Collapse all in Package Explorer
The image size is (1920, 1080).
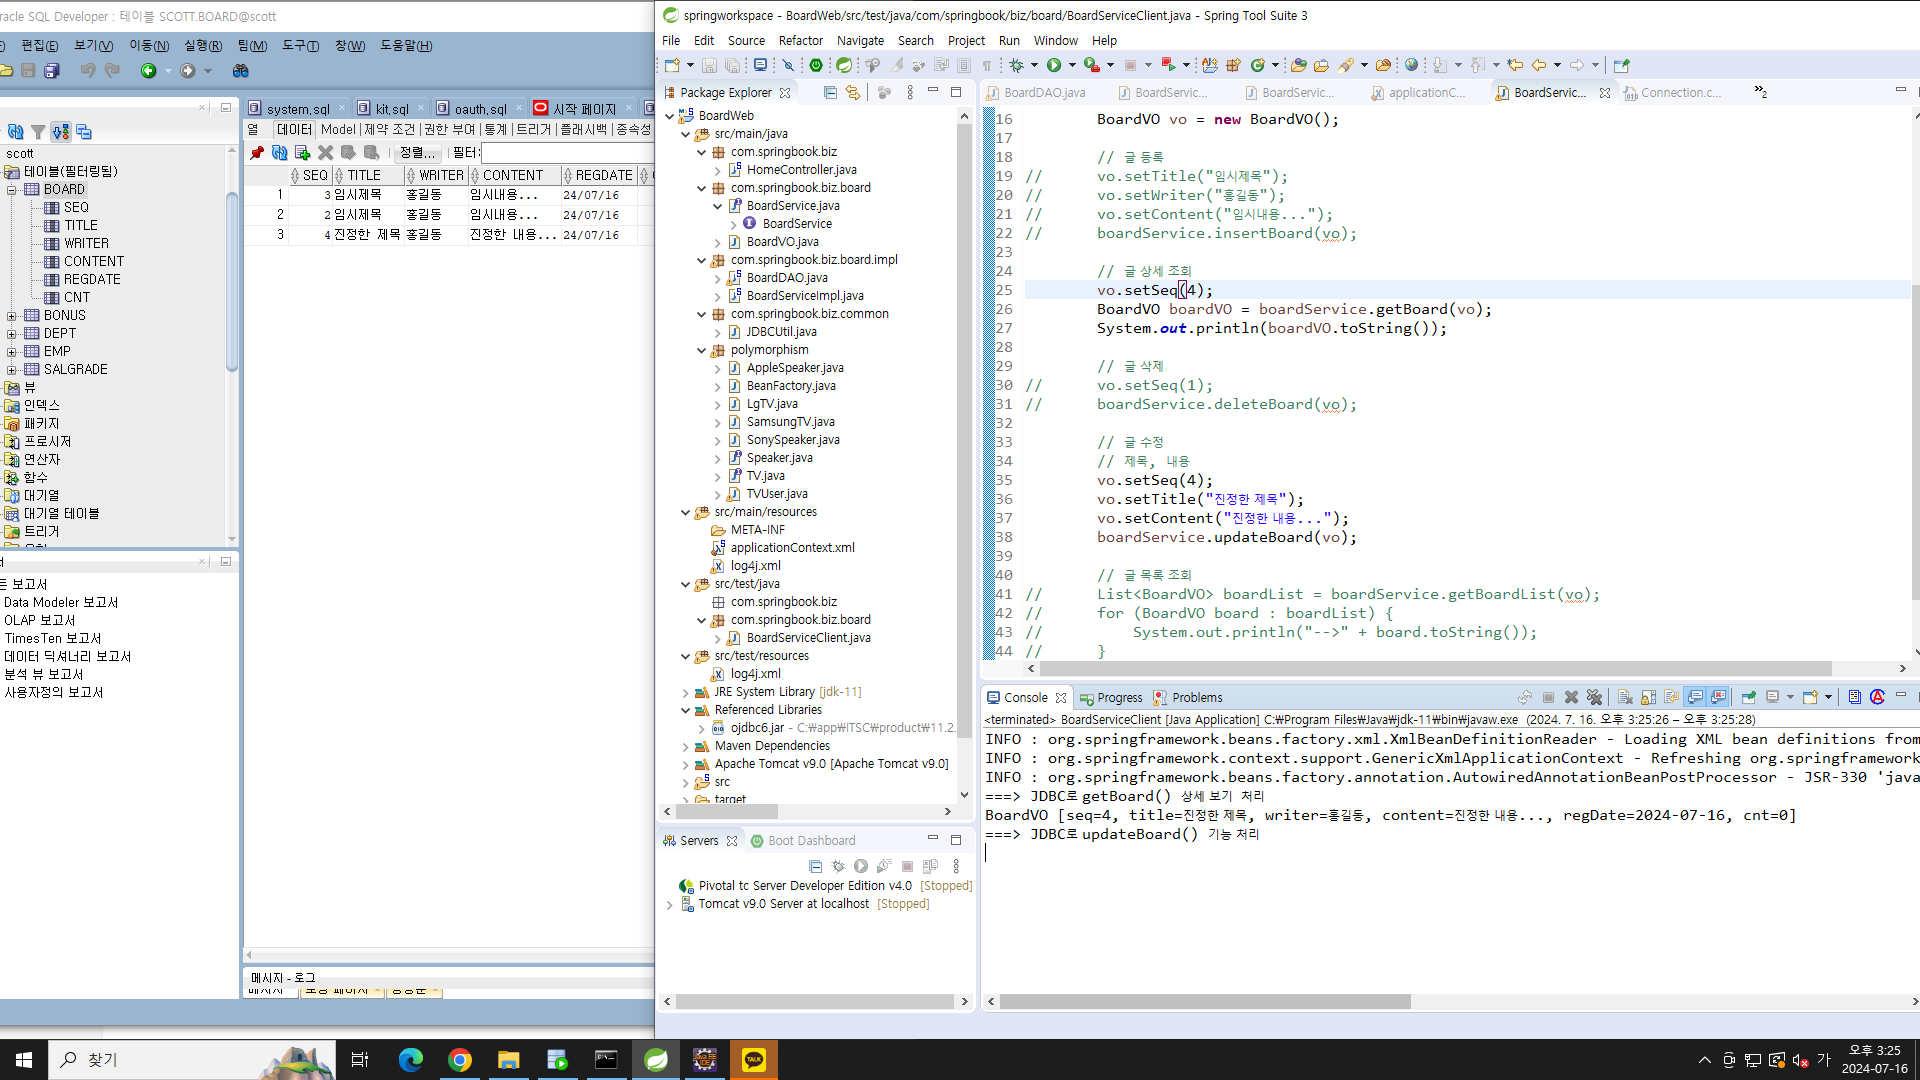(x=830, y=92)
